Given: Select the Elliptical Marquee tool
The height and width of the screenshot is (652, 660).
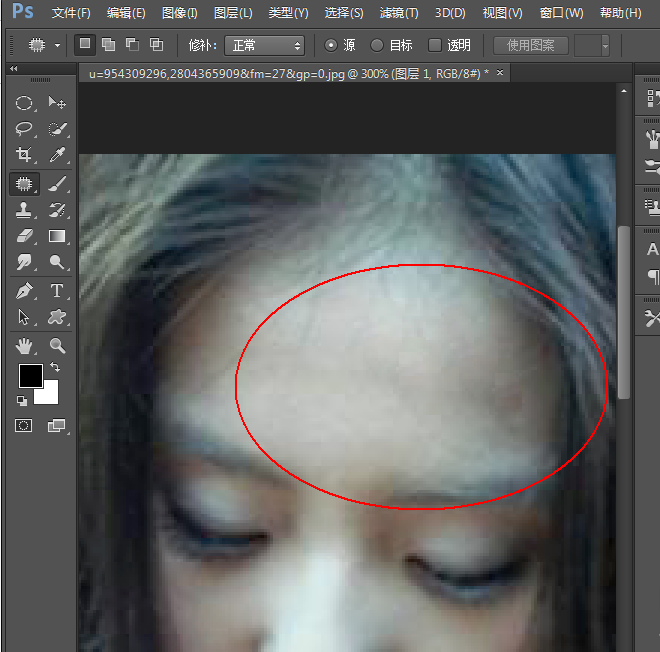Looking at the screenshot, I should point(24,103).
